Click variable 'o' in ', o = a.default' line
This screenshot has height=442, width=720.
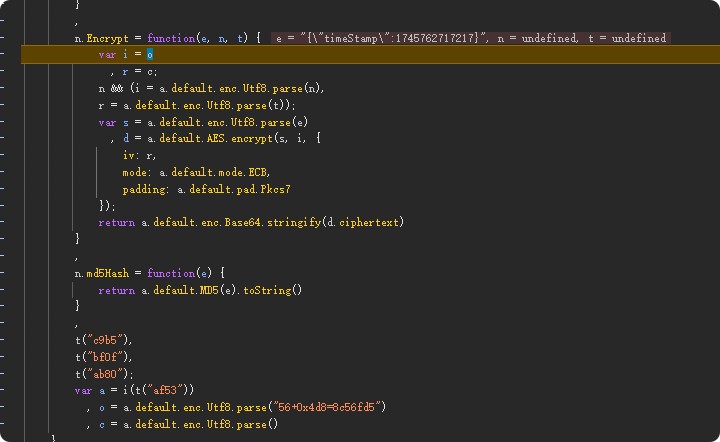point(102,408)
